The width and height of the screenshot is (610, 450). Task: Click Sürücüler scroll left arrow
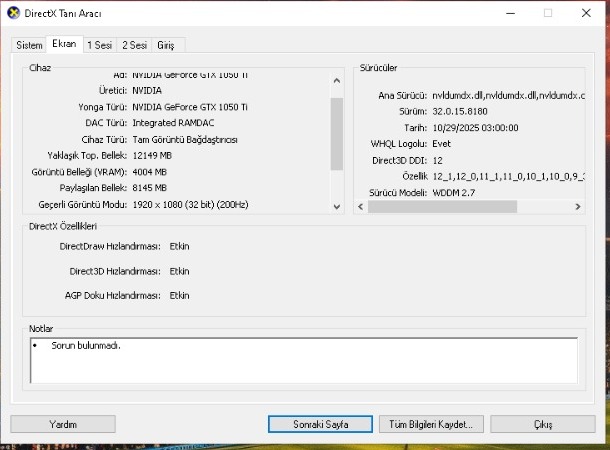point(360,207)
